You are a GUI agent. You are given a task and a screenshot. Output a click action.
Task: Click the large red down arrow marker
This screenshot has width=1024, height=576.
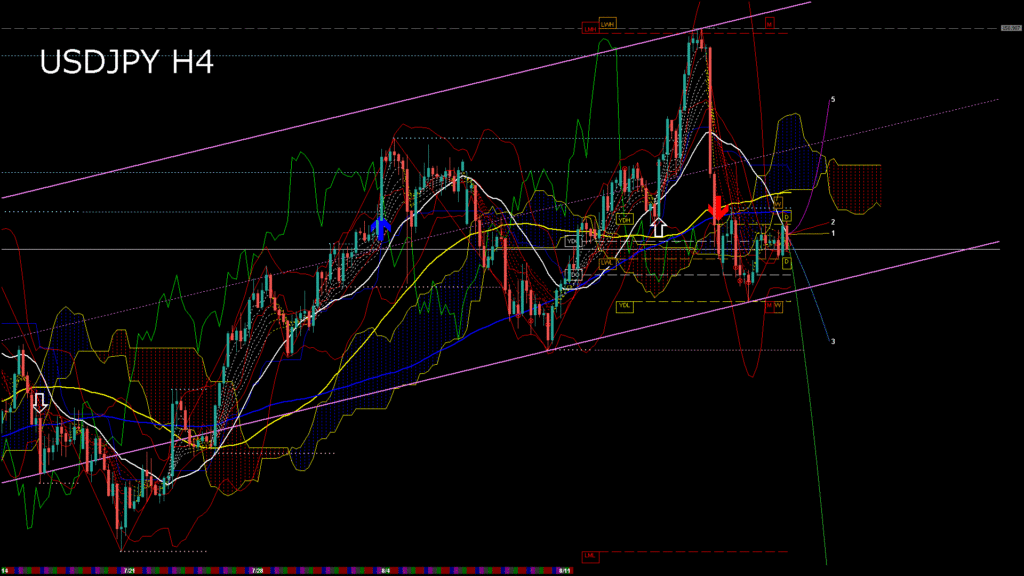(x=716, y=209)
